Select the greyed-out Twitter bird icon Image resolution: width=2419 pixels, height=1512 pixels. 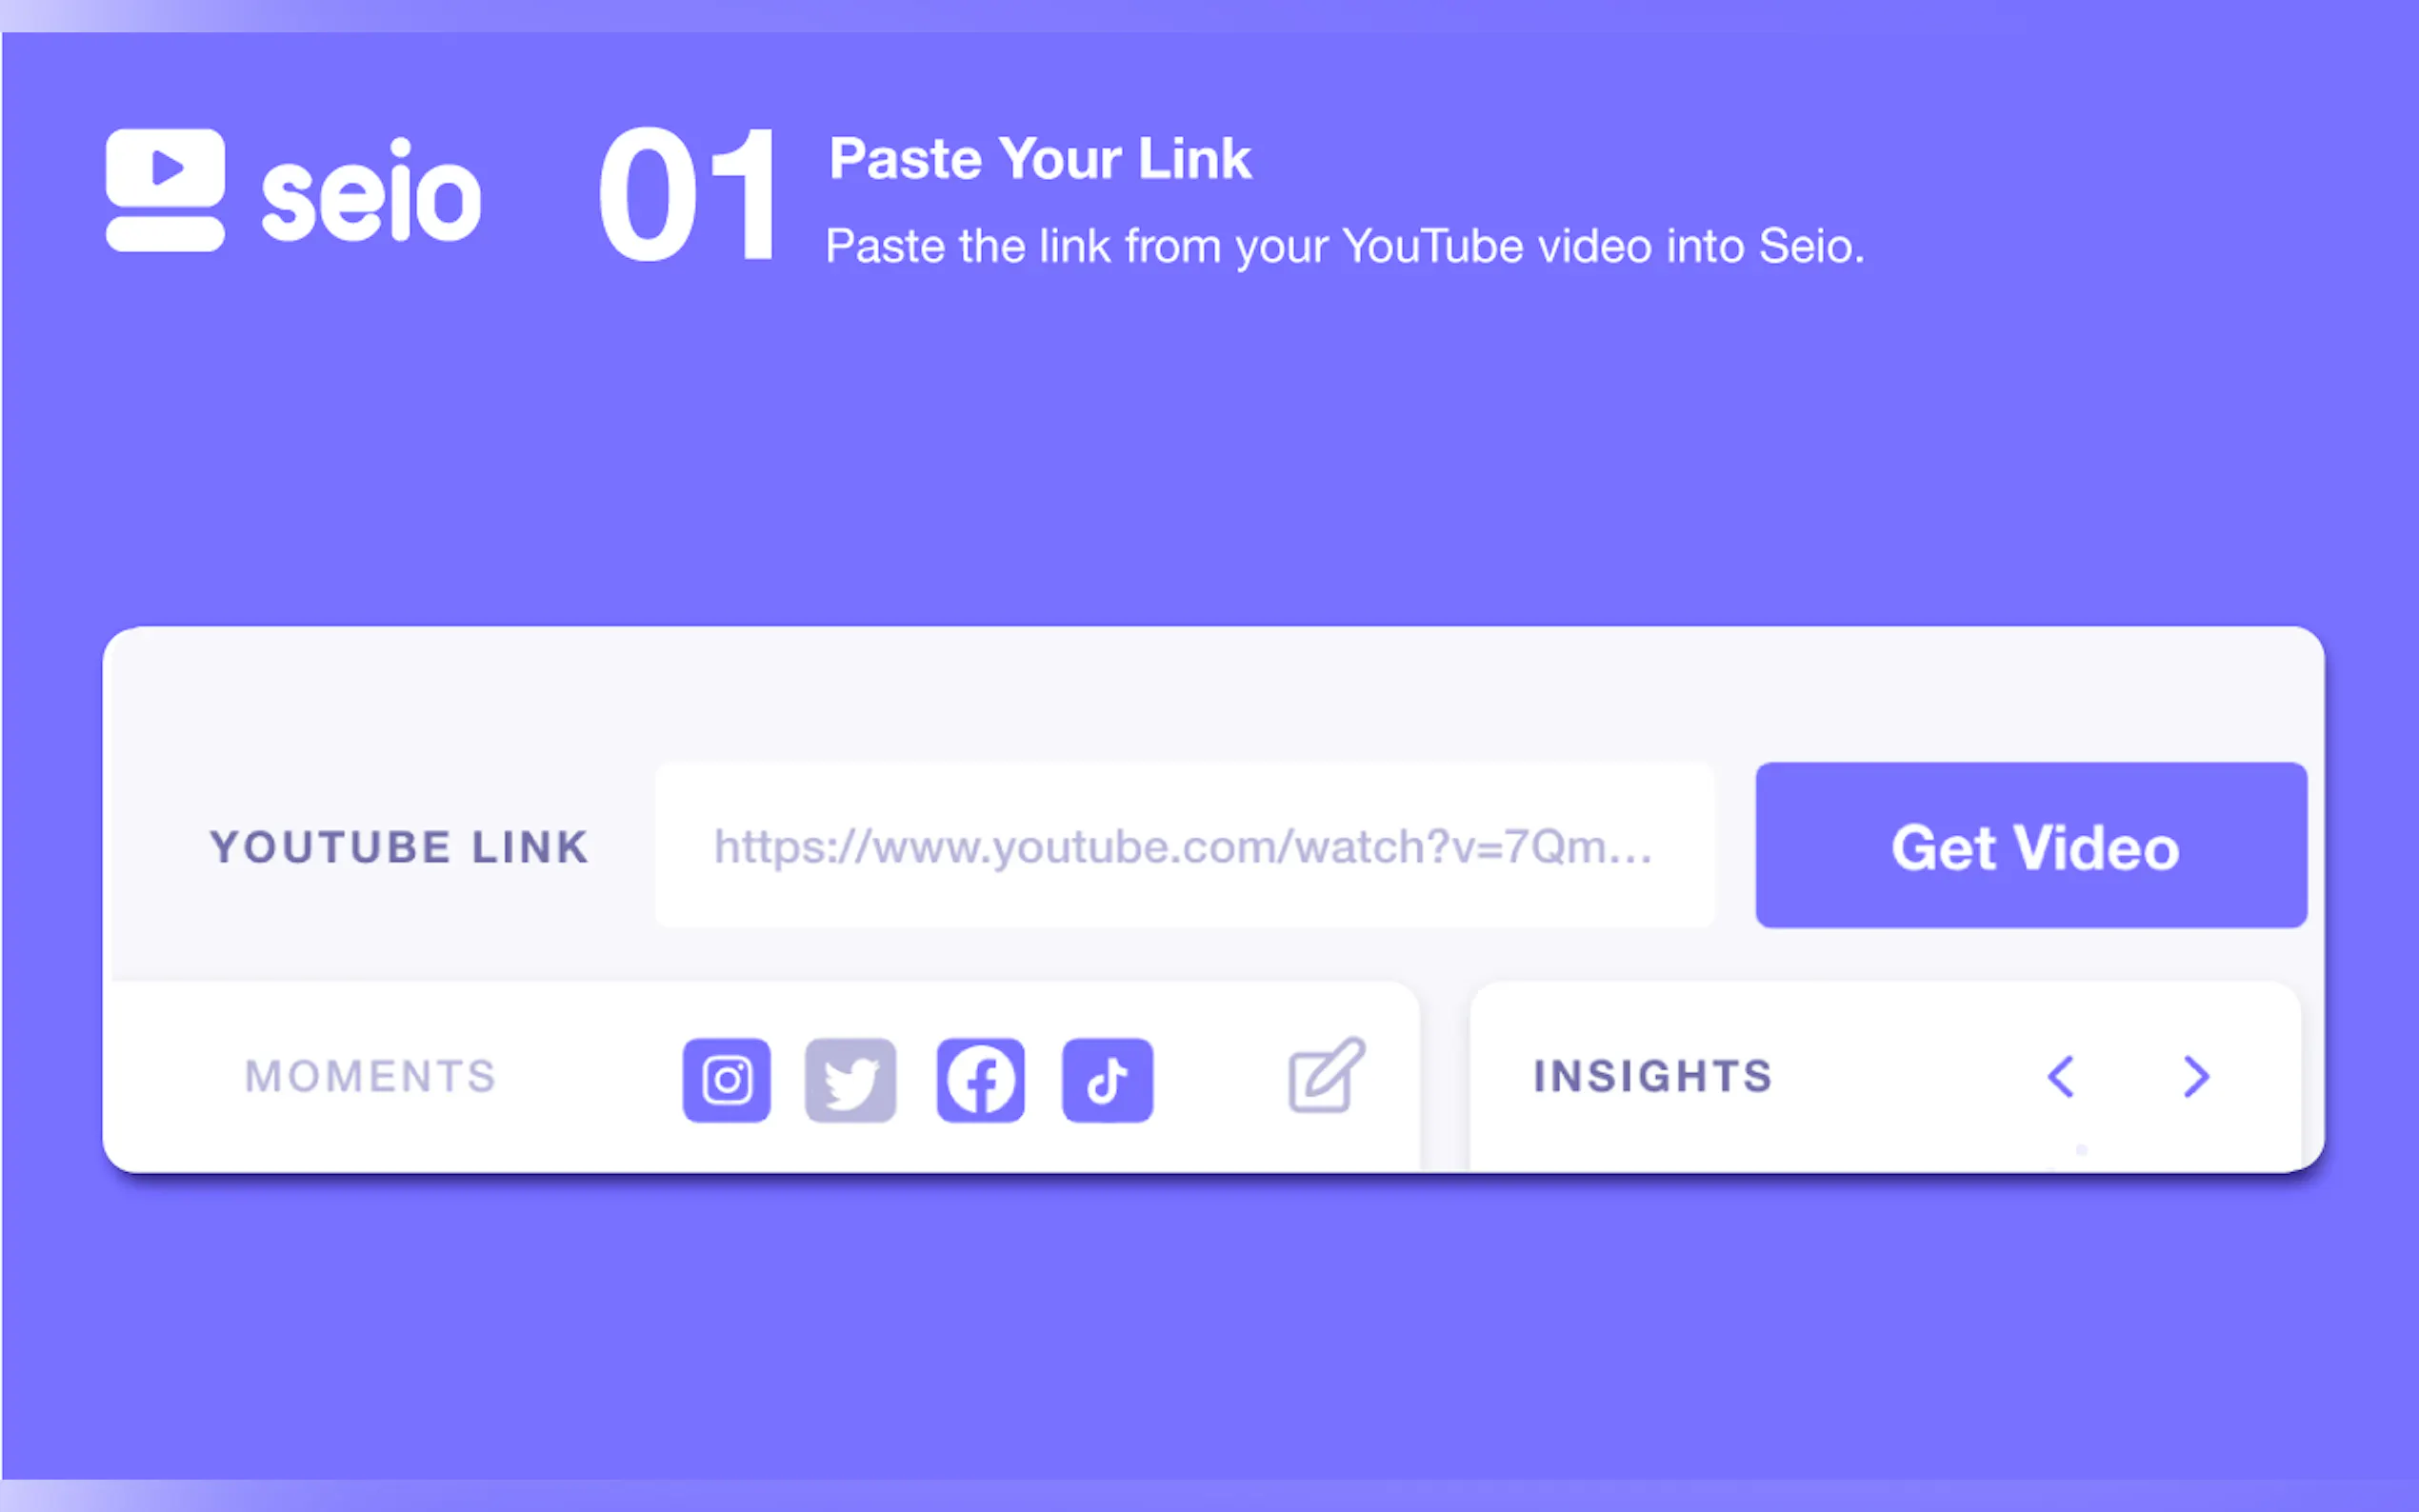(850, 1080)
